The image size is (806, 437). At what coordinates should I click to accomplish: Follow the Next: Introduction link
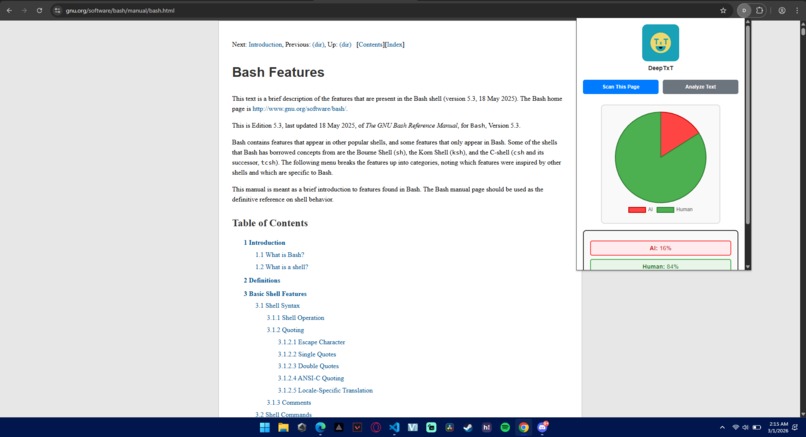pyautogui.click(x=265, y=45)
